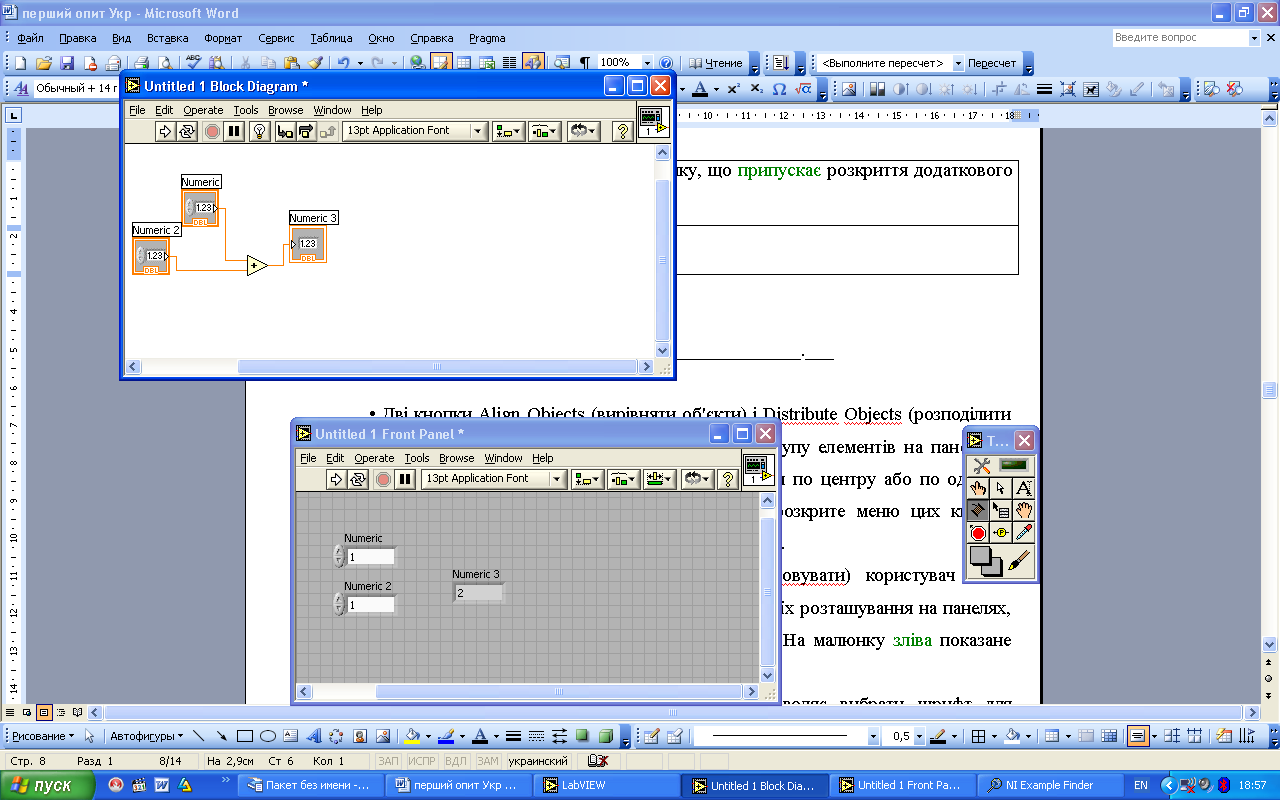Open font dropdown in Front Panel toolbar
This screenshot has height=800, width=1280.
[493, 479]
